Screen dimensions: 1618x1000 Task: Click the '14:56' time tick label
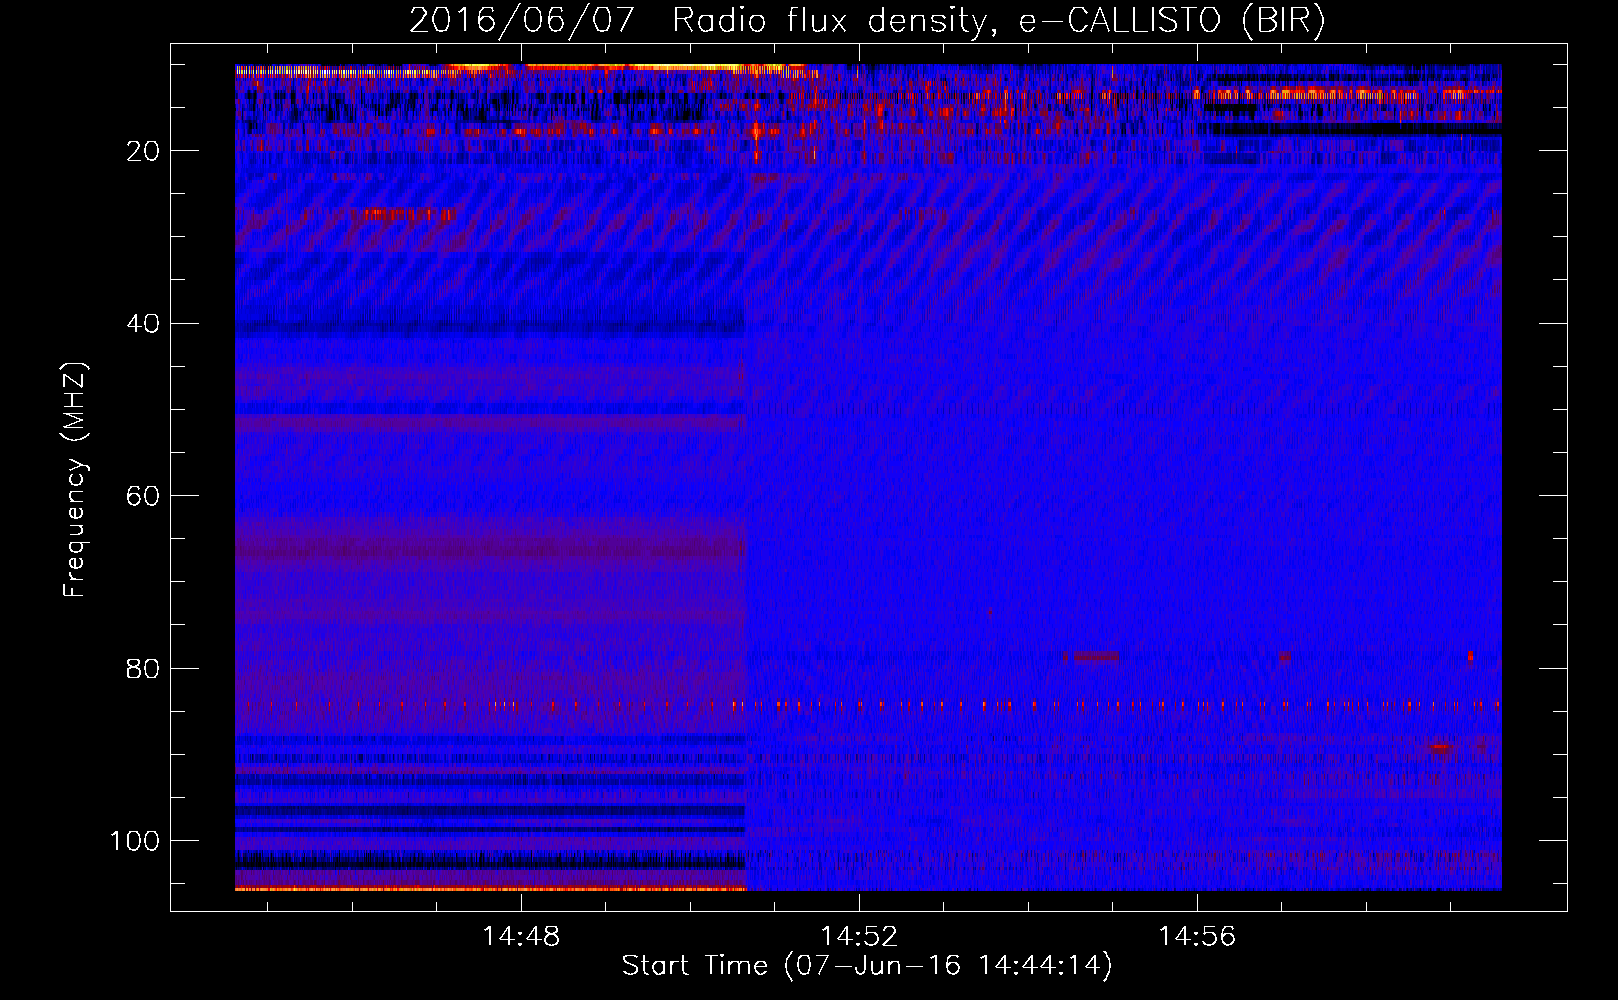(x=1197, y=937)
